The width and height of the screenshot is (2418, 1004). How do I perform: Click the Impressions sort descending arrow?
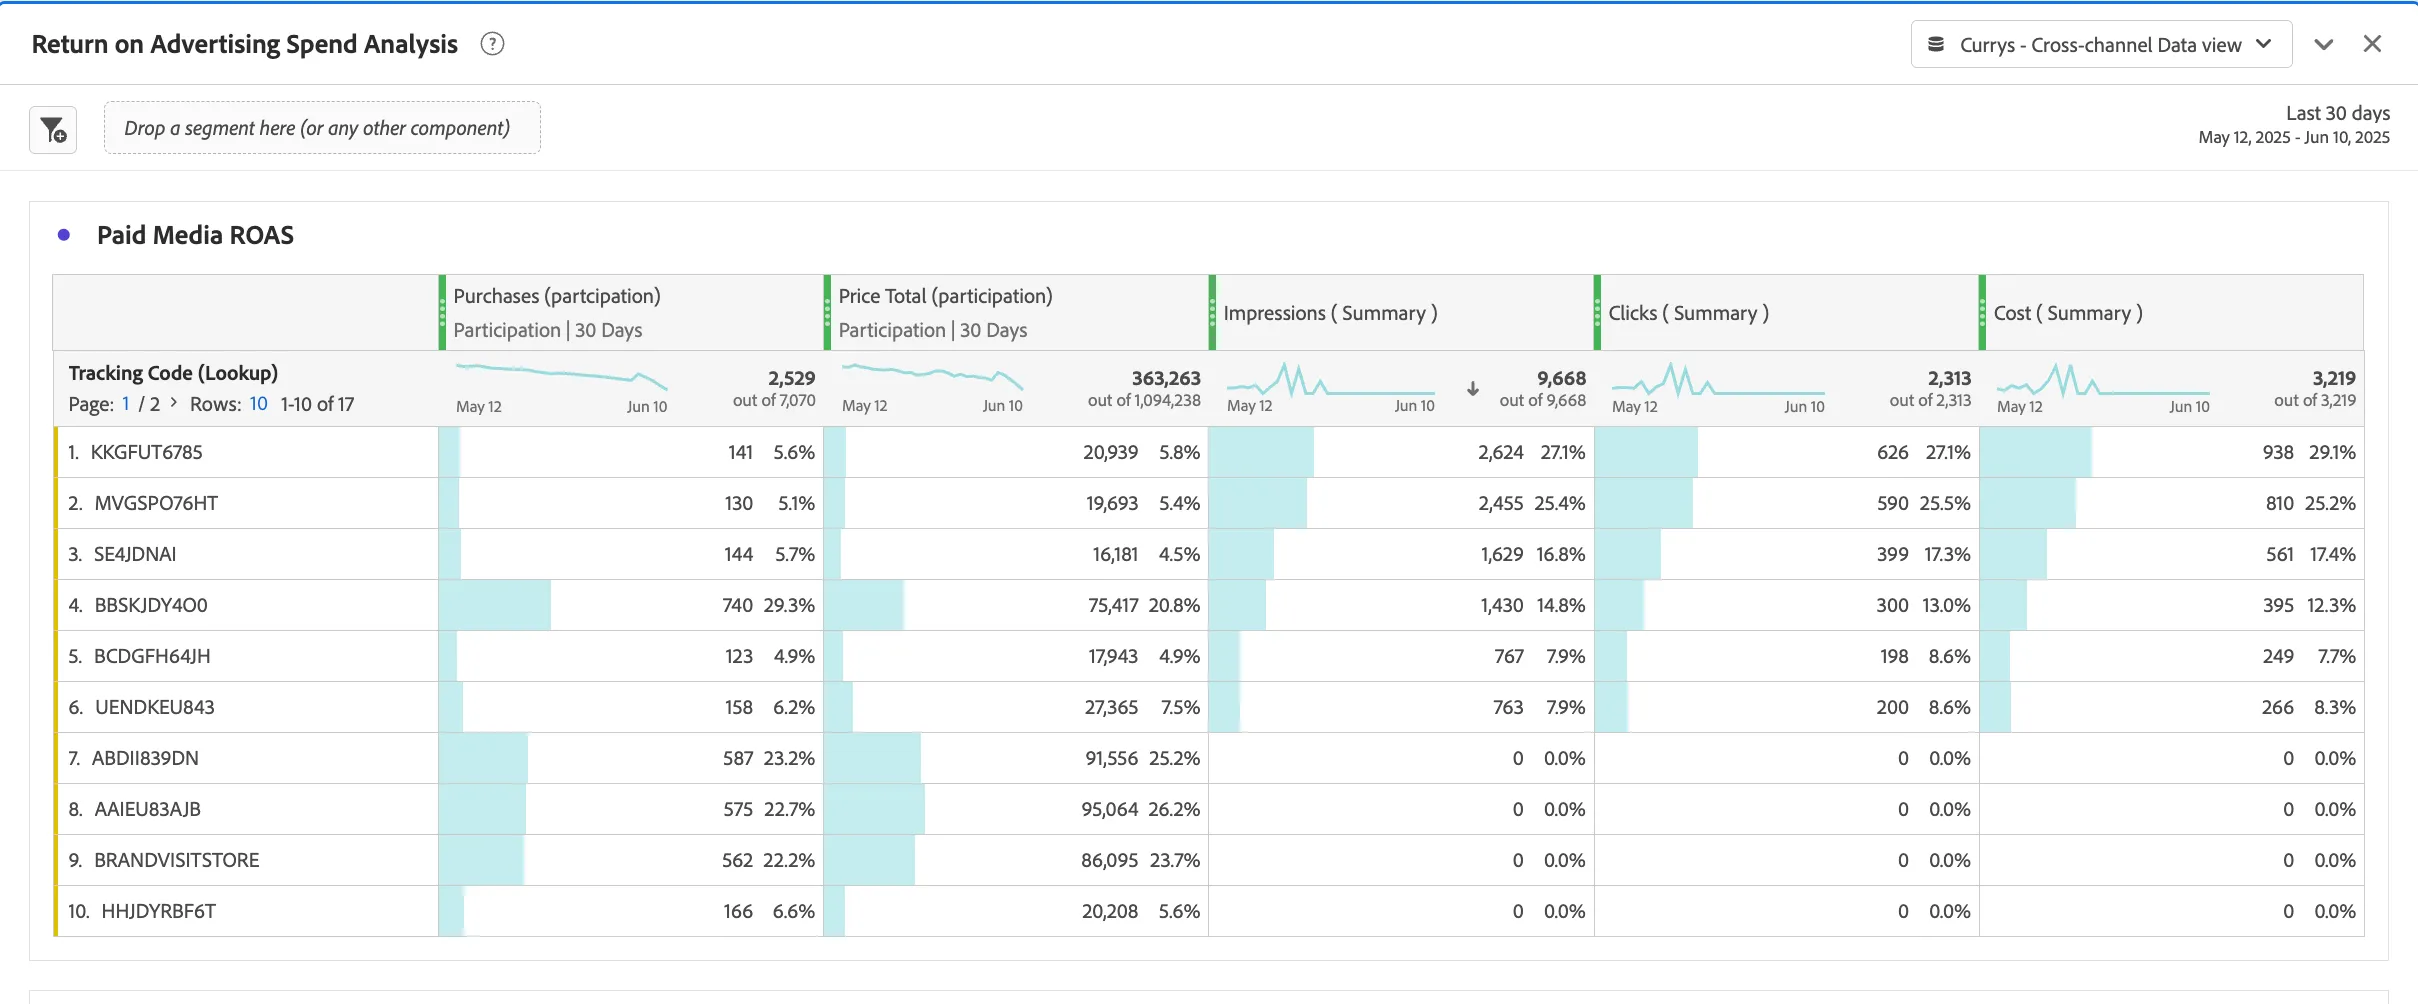point(1473,389)
